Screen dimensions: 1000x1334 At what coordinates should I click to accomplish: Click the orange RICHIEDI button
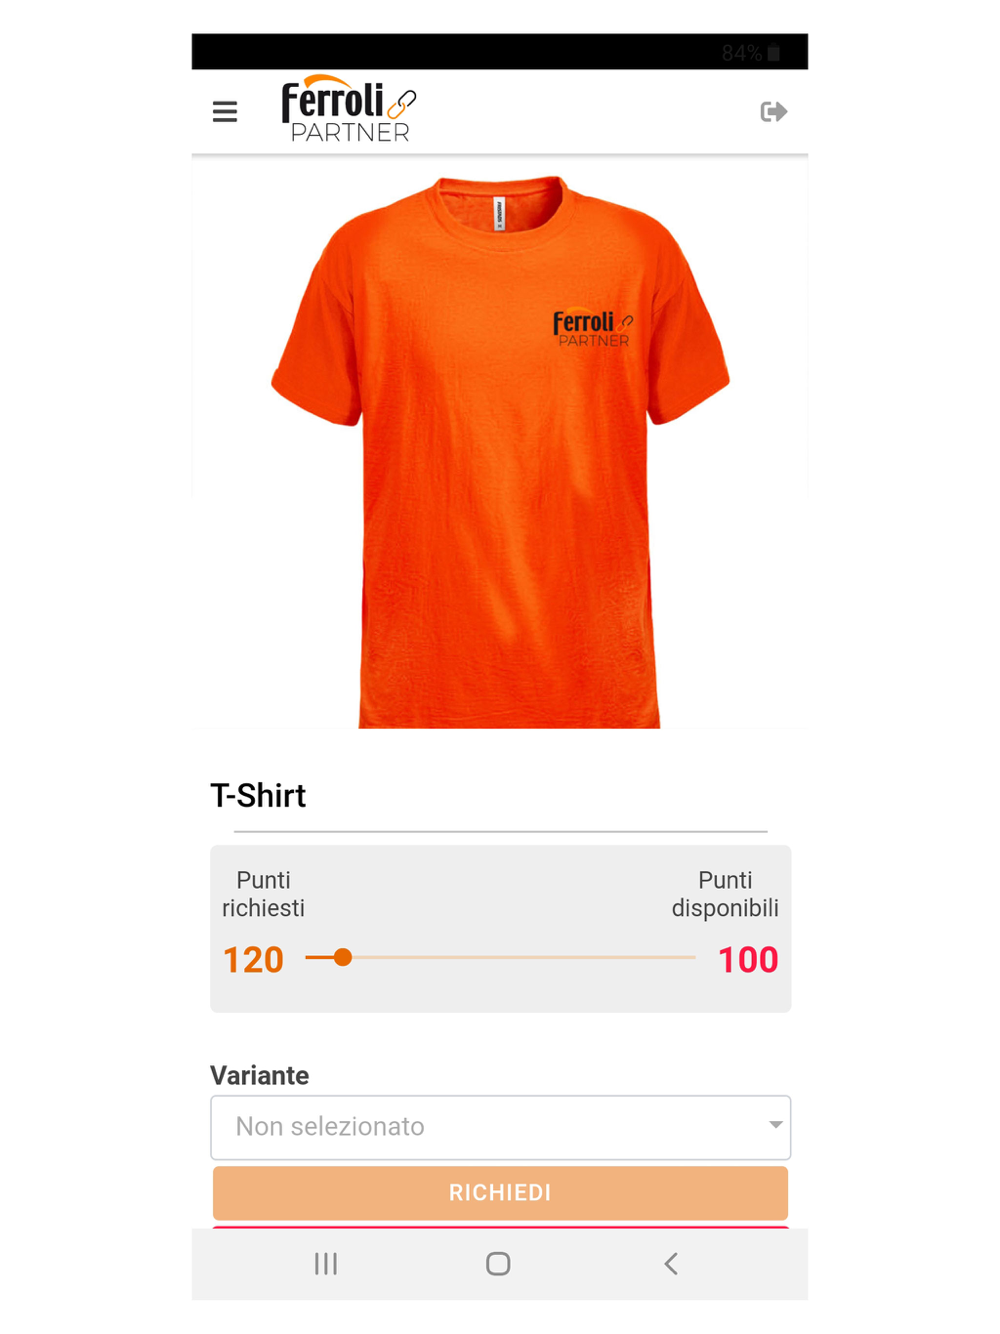tap(500, 1192)
